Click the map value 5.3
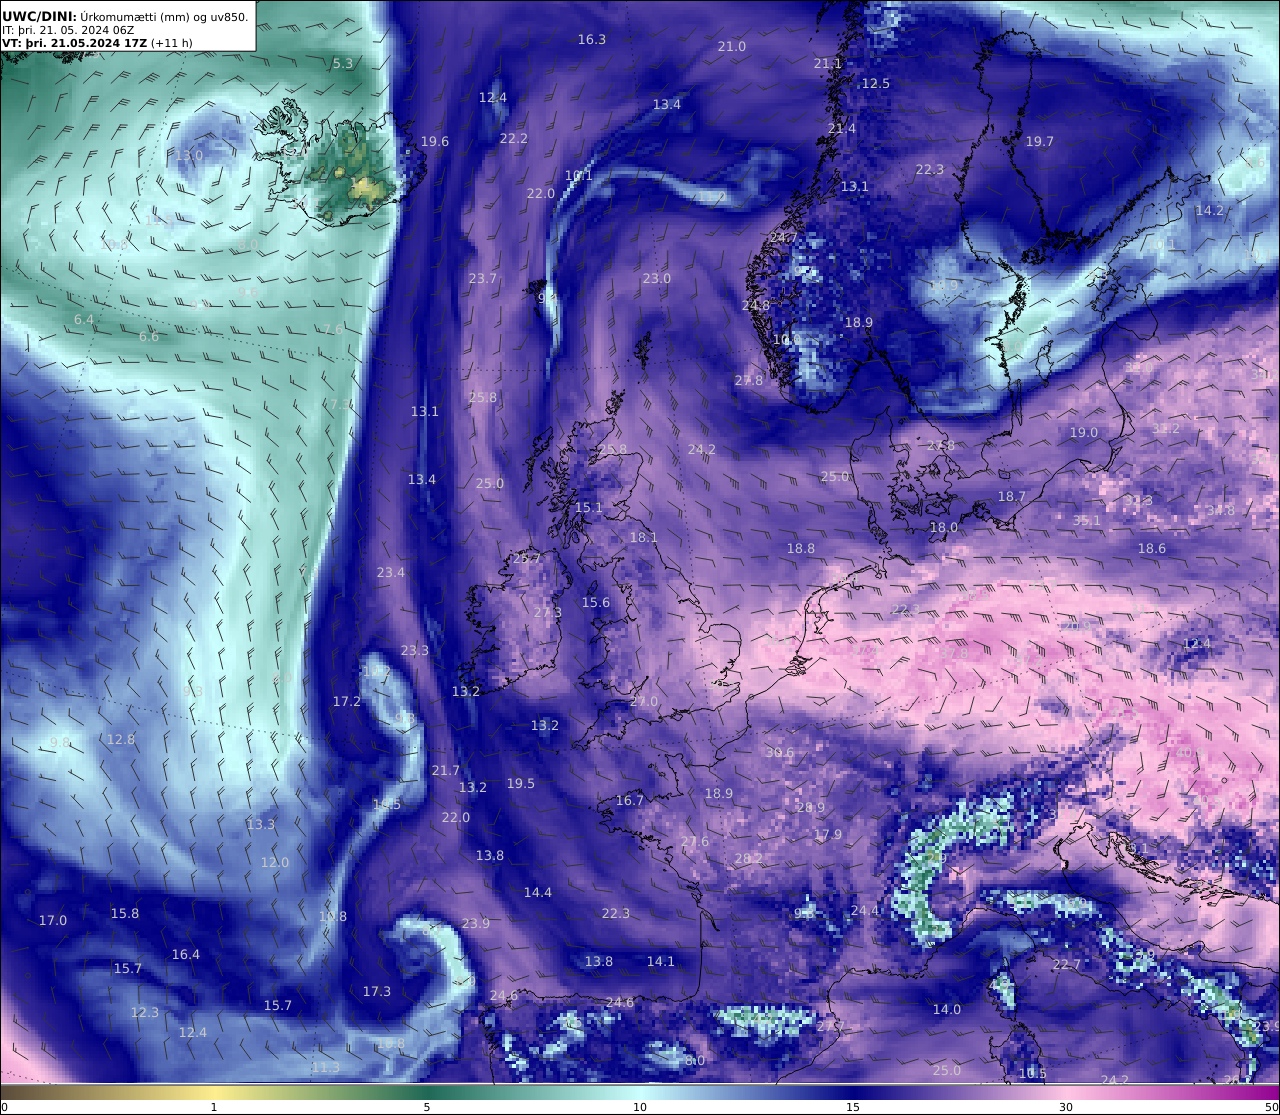This screenshot has width=1280, height=1115. [x=343, y=64]
